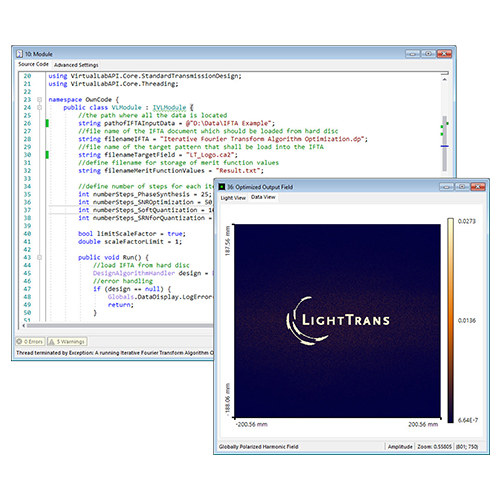Screen dimensions: 500x500
Task: Collapse the namespace OwnCode block
Action: tap(40, 99)
